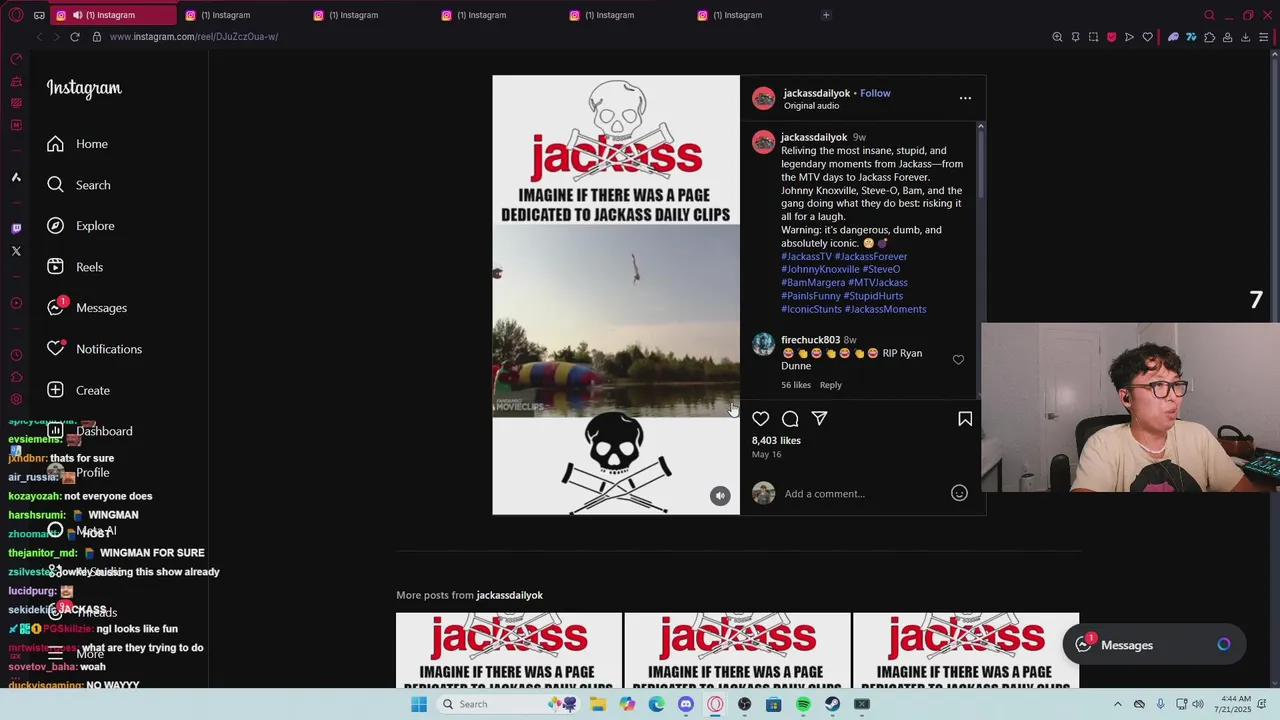Open the emoji picker for comments

pos(959,493)
